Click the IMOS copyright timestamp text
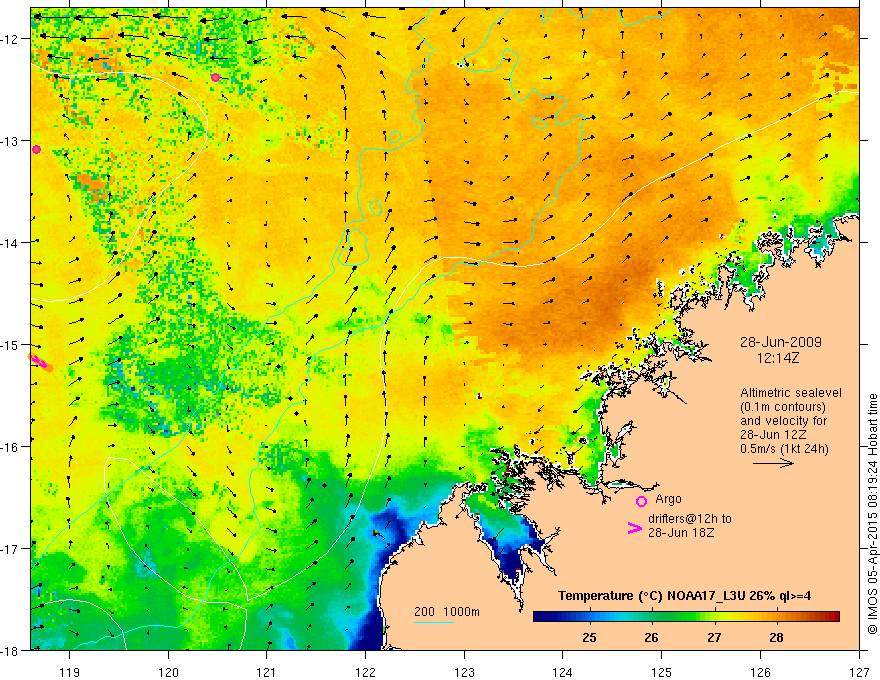This screenshot has width=880, height=680. [872, 513]
